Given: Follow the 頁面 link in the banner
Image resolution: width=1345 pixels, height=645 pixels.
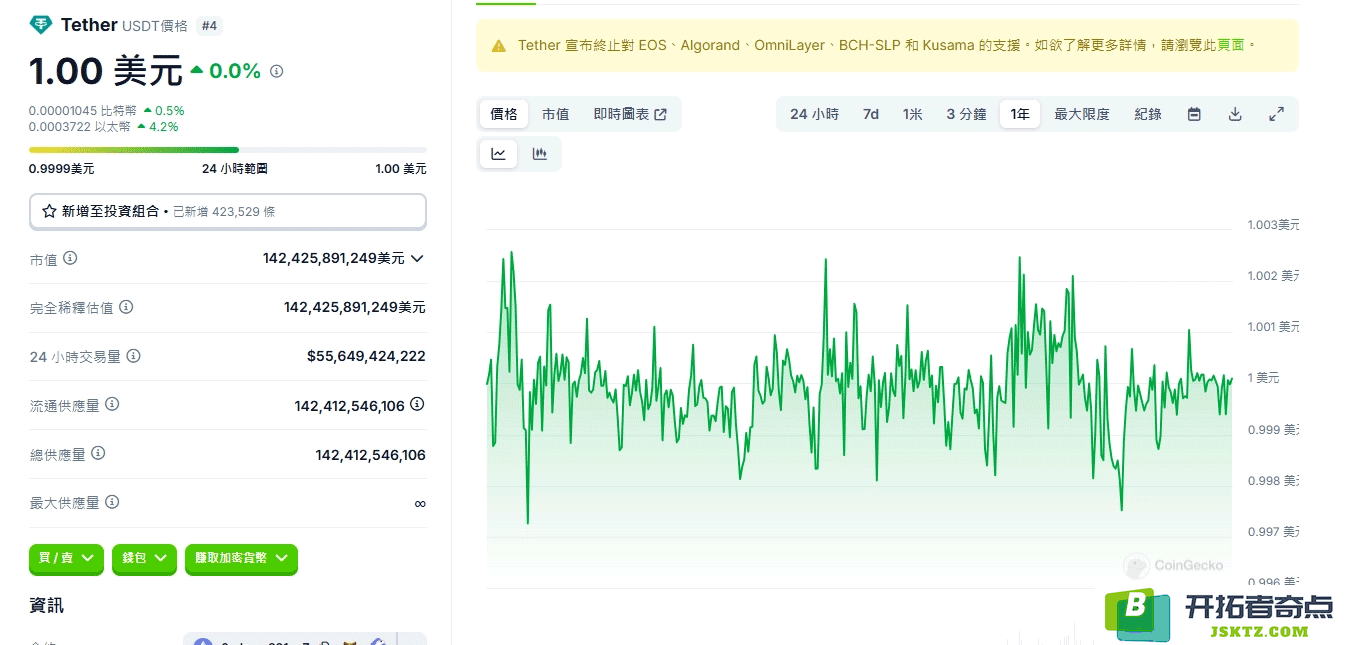Looking at the screenshot, I should point(1231,45).
